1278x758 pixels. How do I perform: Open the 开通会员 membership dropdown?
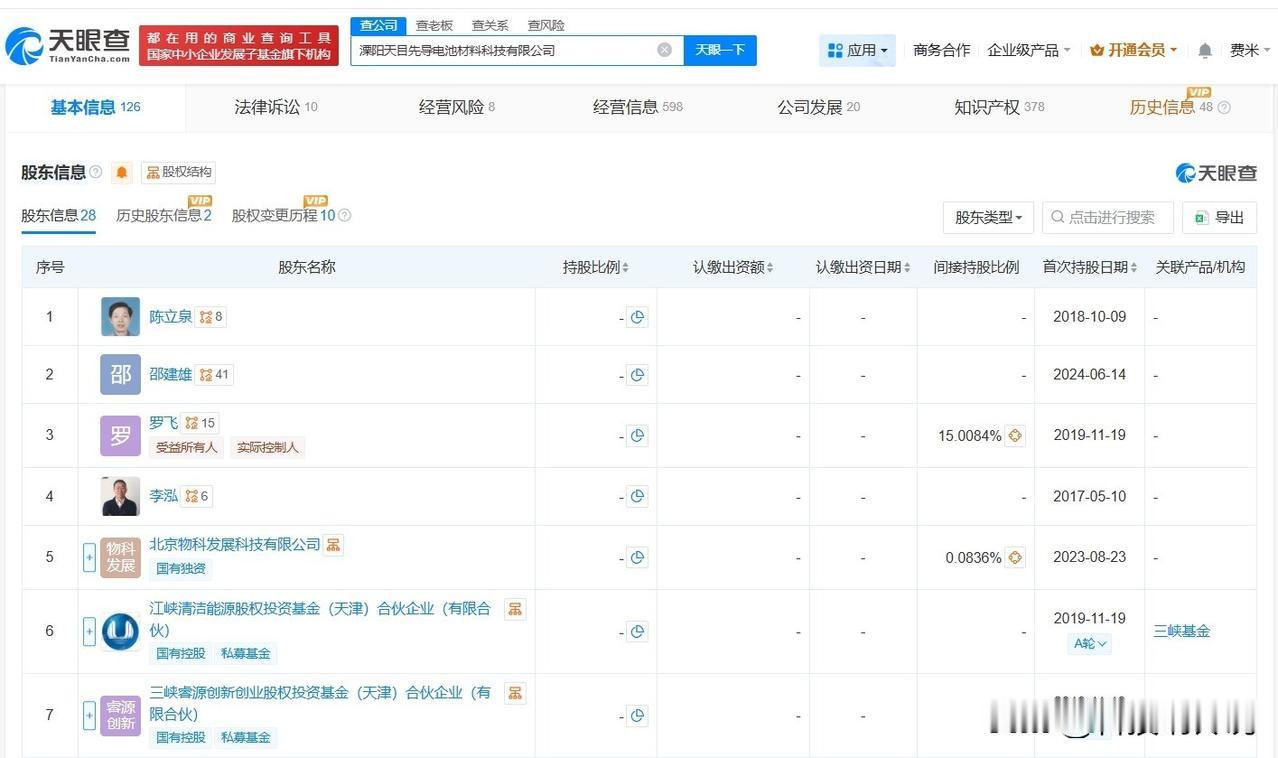(x=1133, y=50)
